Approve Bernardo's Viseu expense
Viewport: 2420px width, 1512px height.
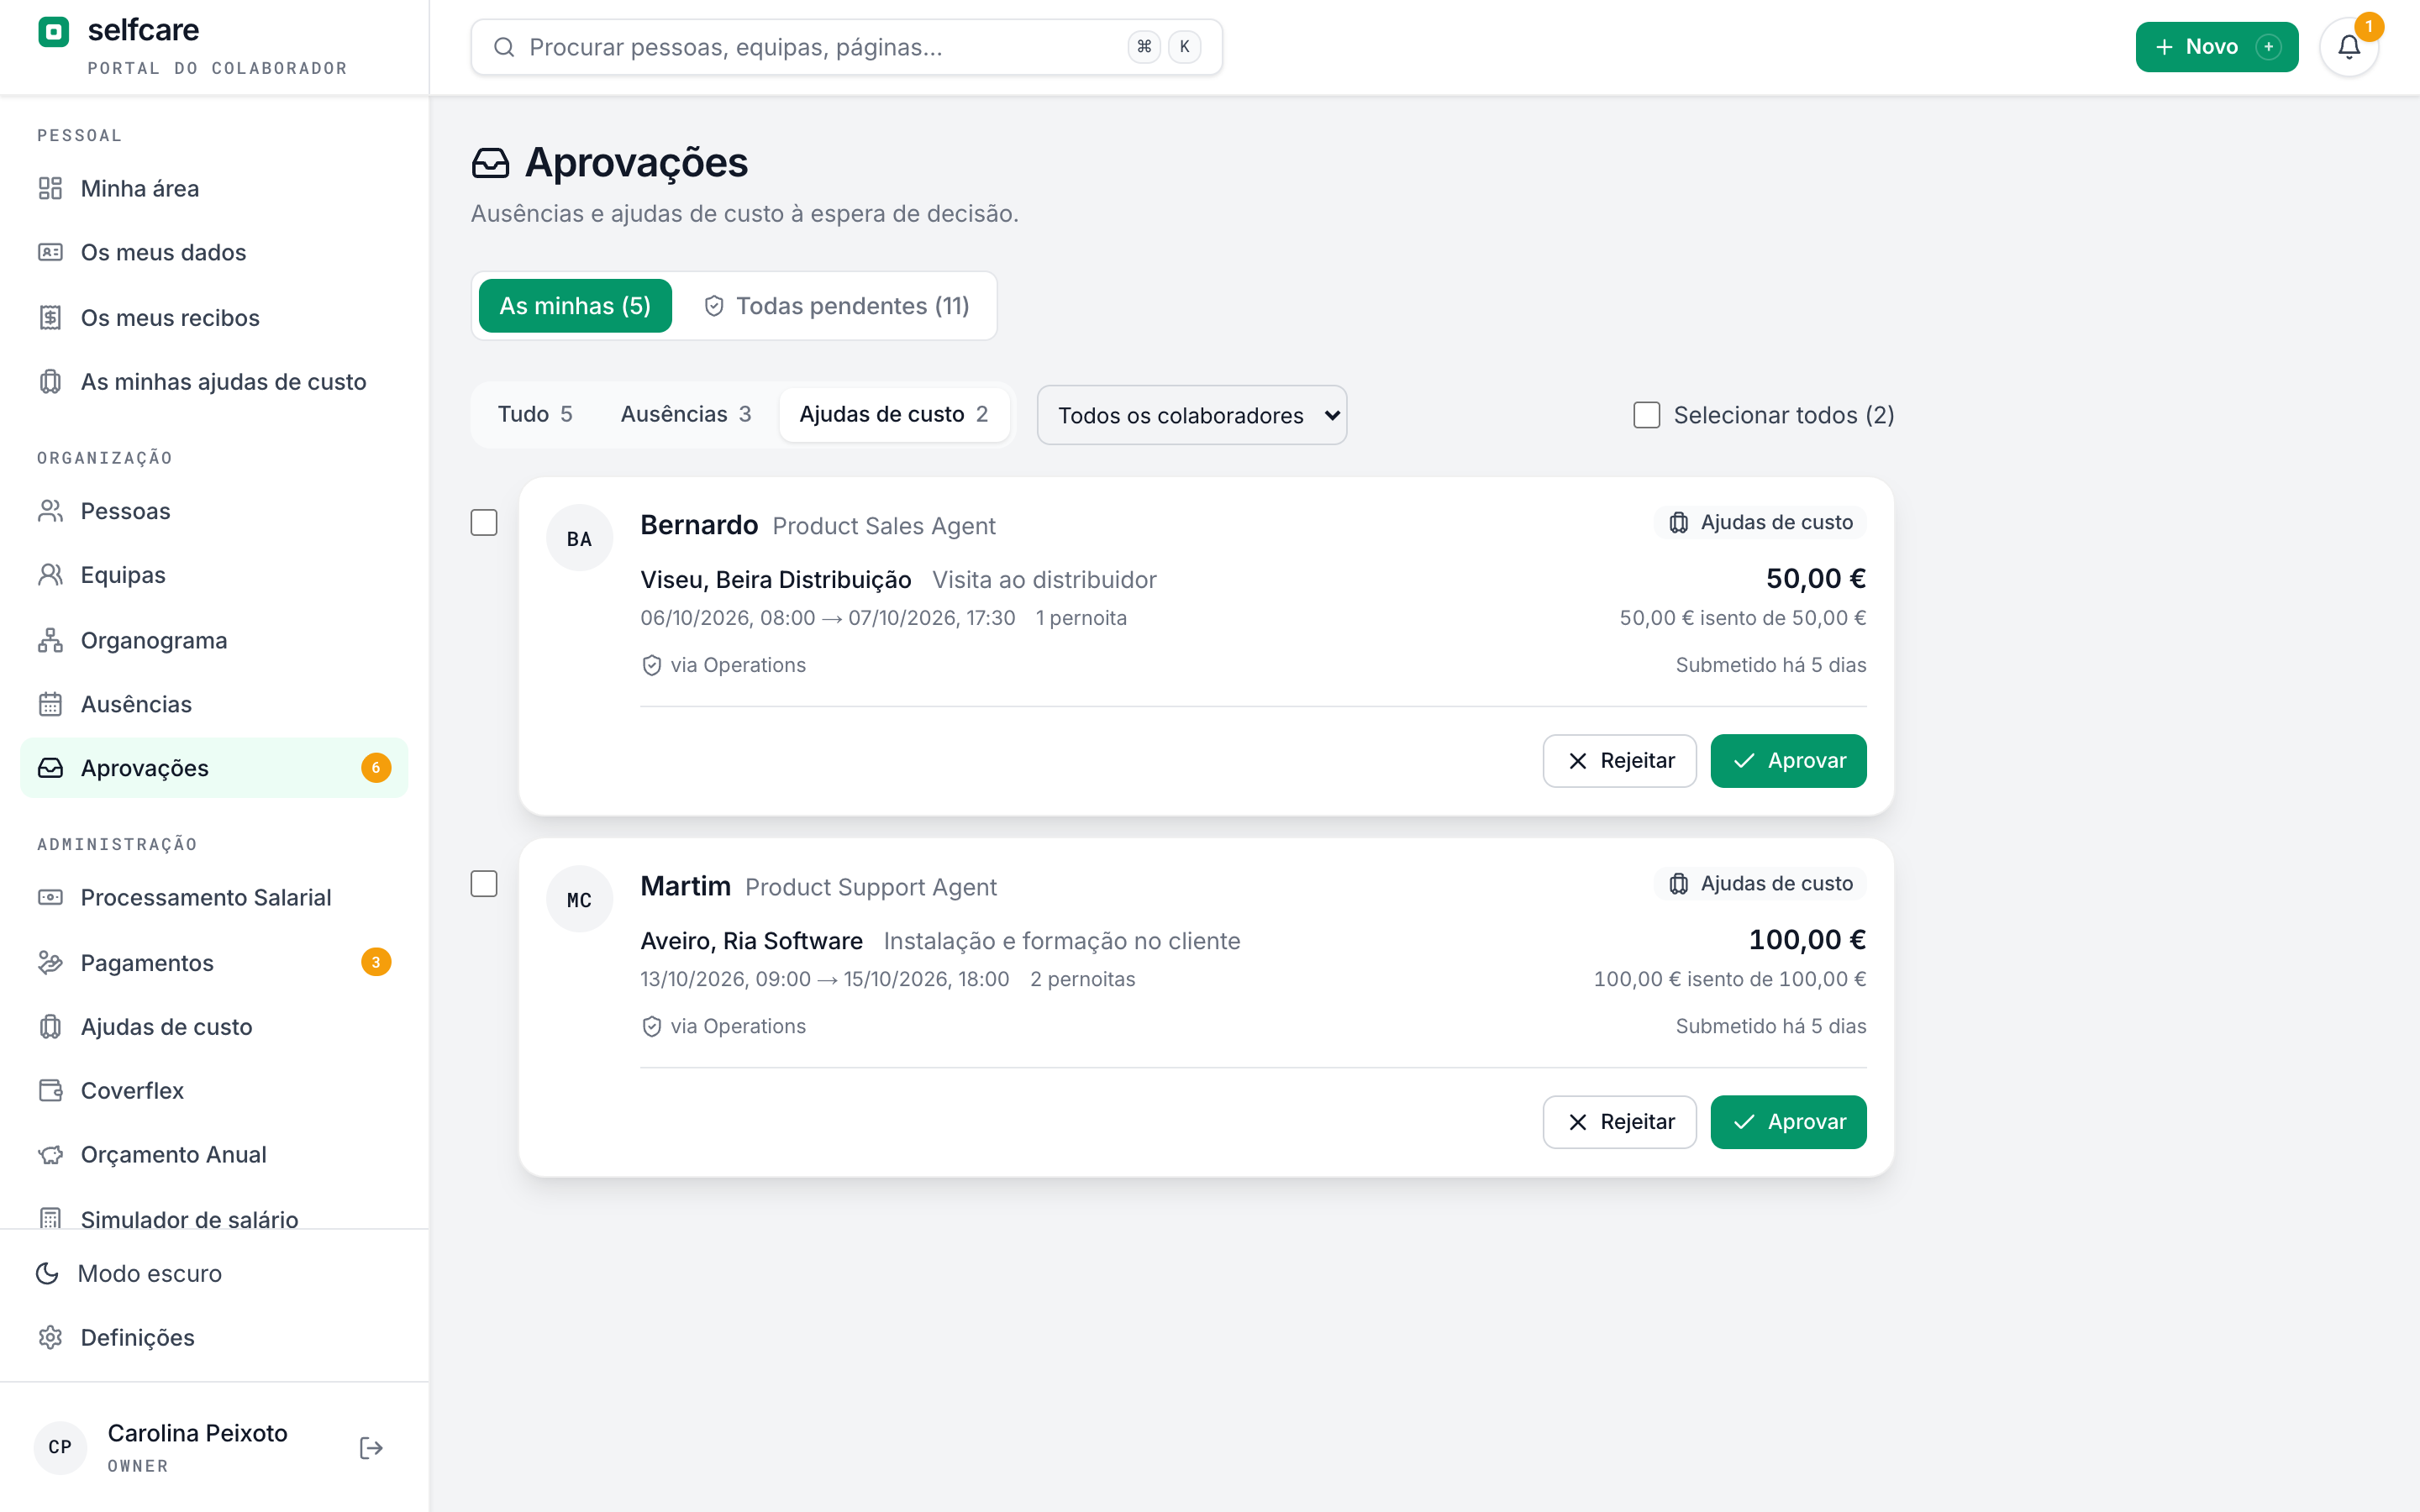tap(1788, 760)
